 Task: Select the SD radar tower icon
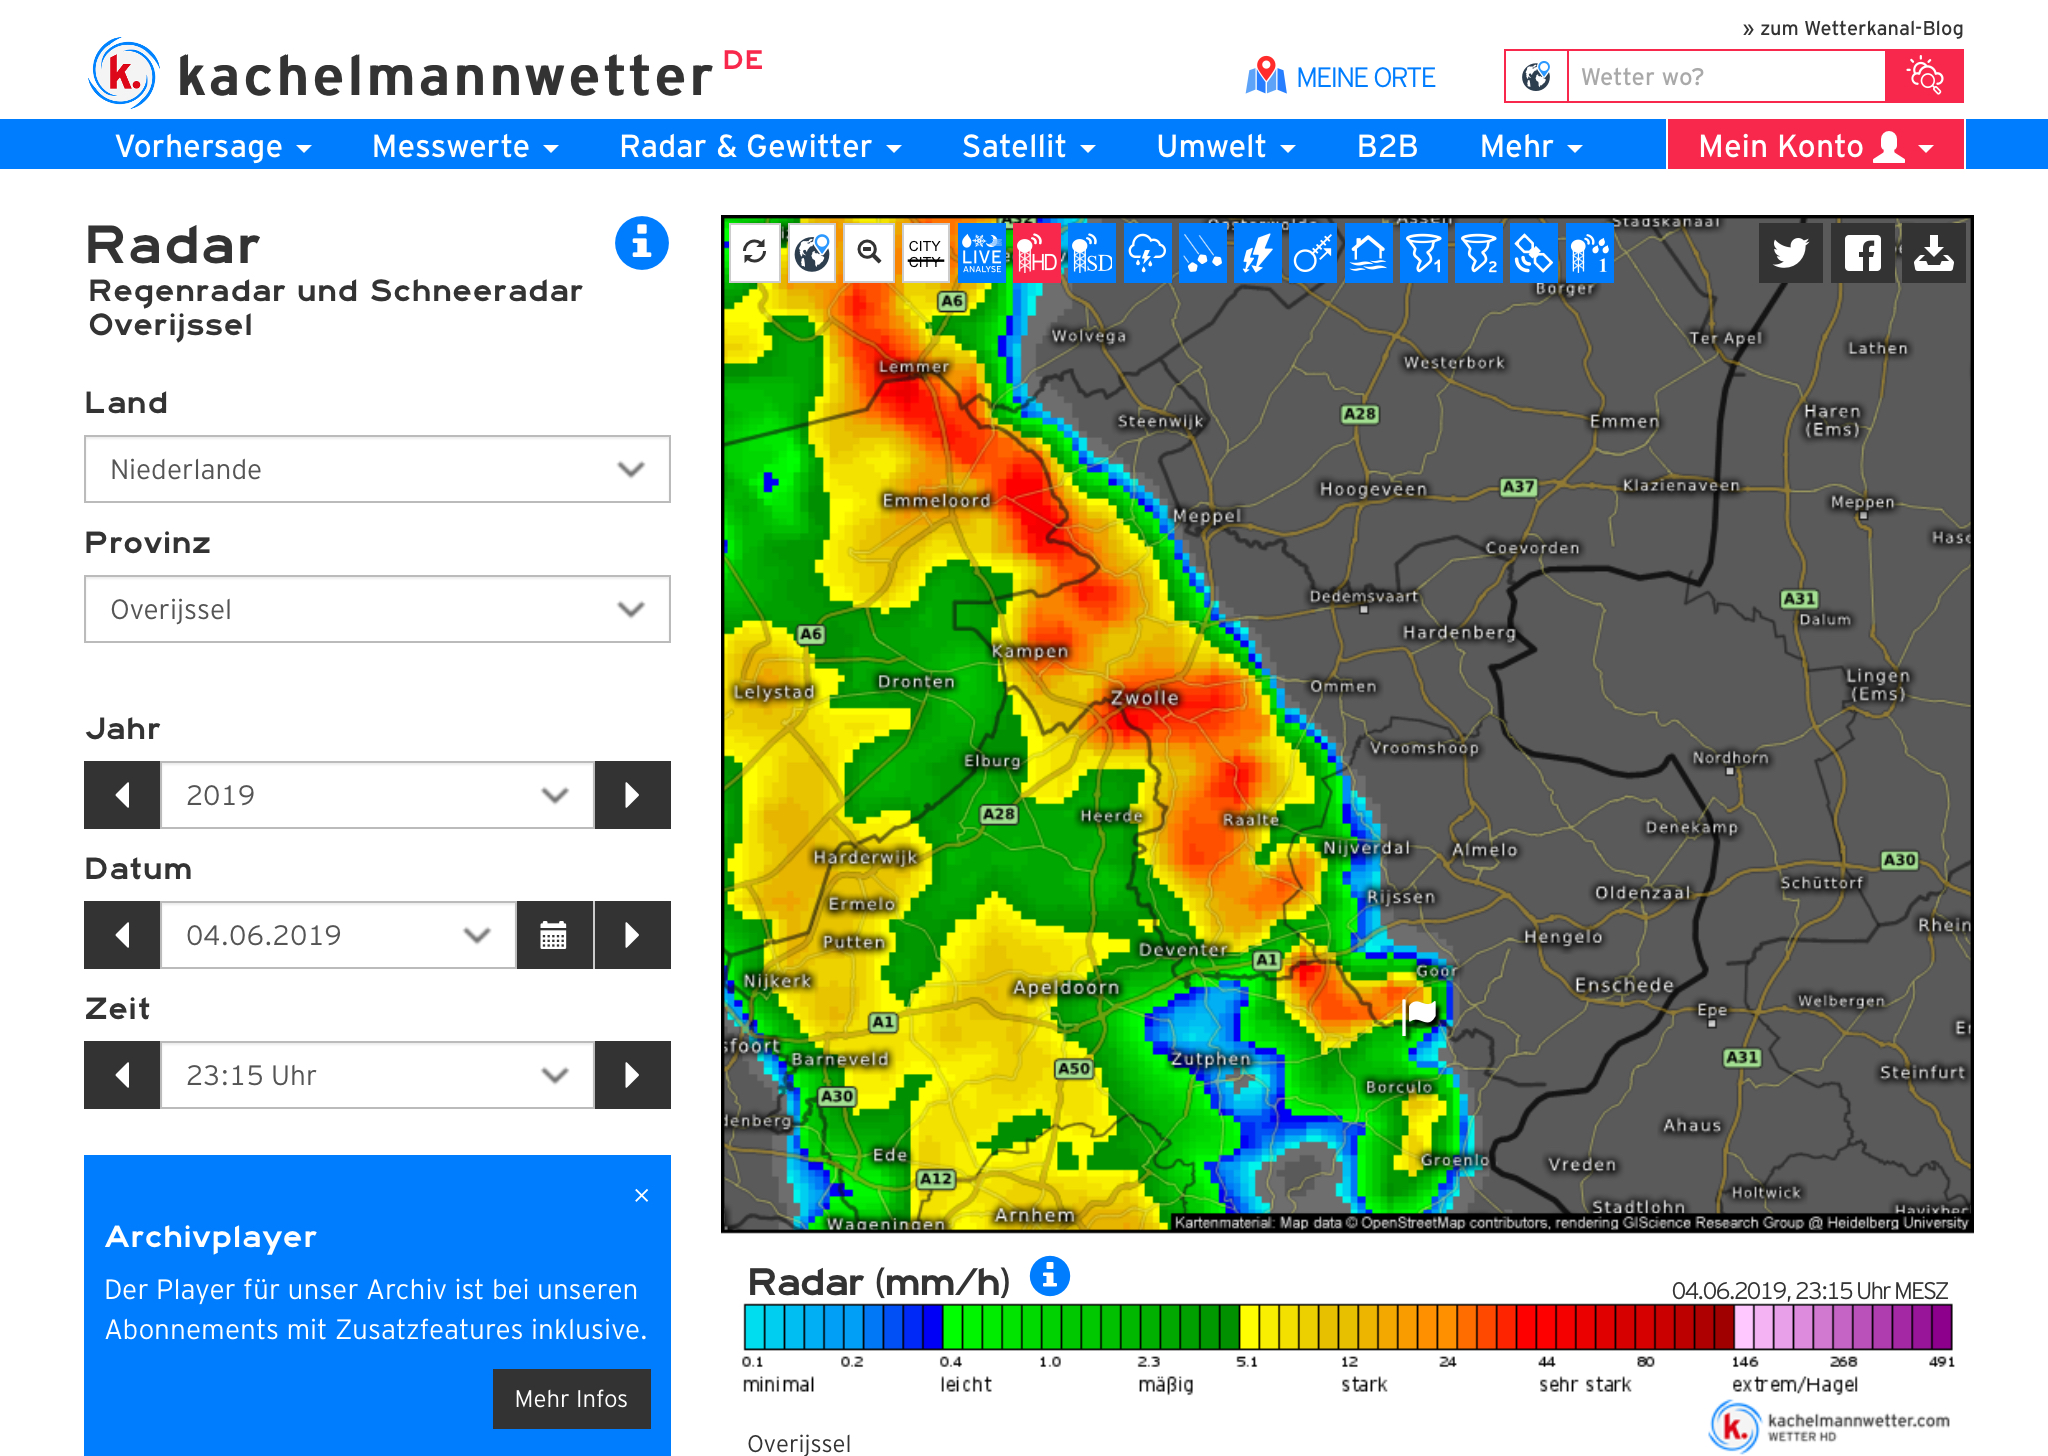tap(1092, 252)
